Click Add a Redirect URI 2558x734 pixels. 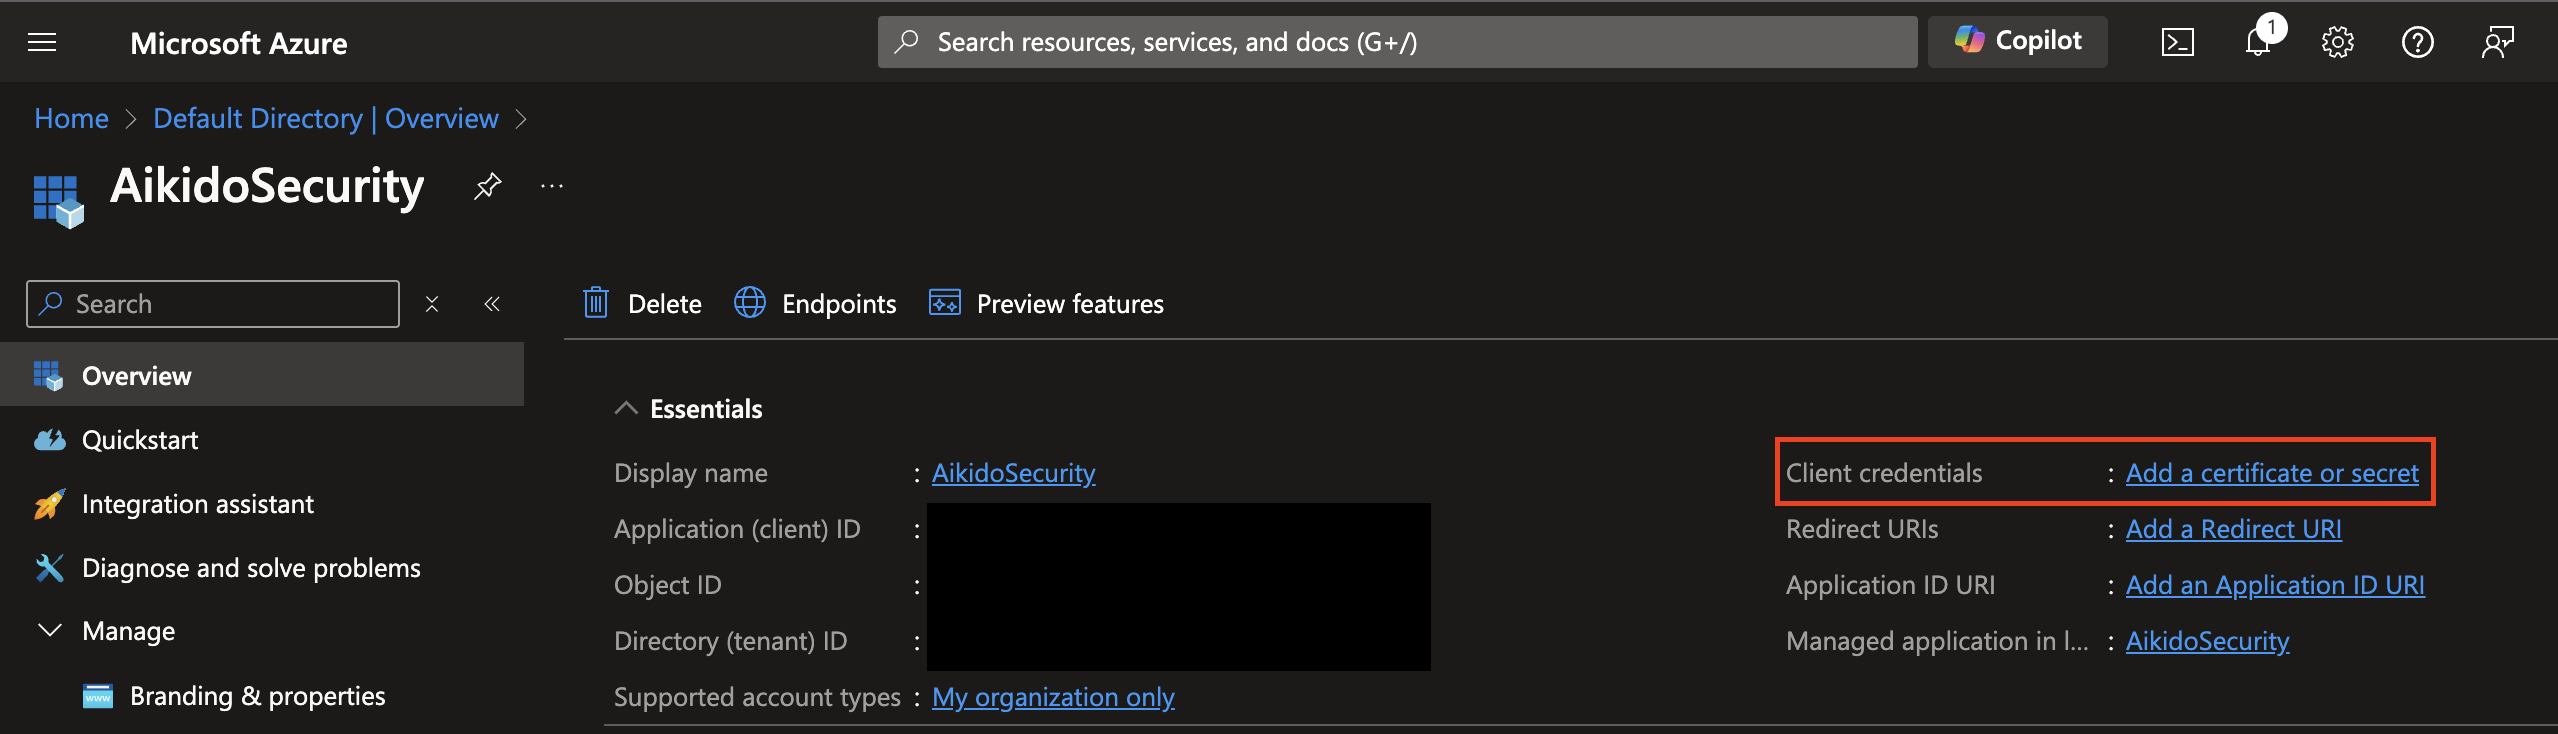click(2234, 529)
